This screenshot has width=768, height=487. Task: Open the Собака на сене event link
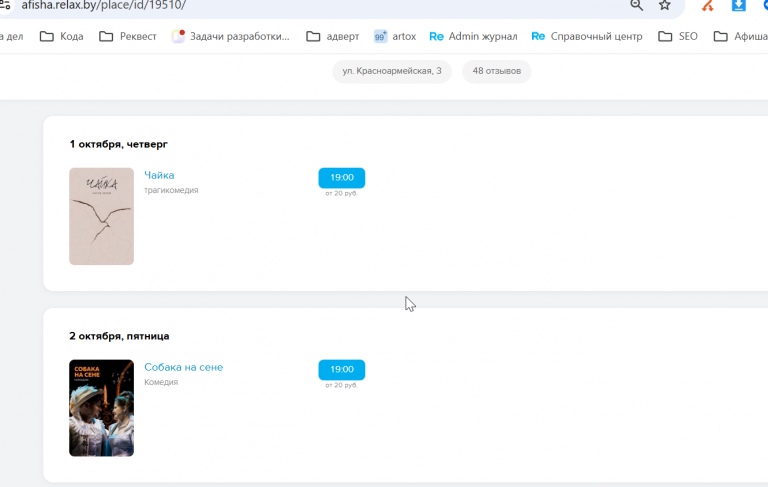click(184, 367)
